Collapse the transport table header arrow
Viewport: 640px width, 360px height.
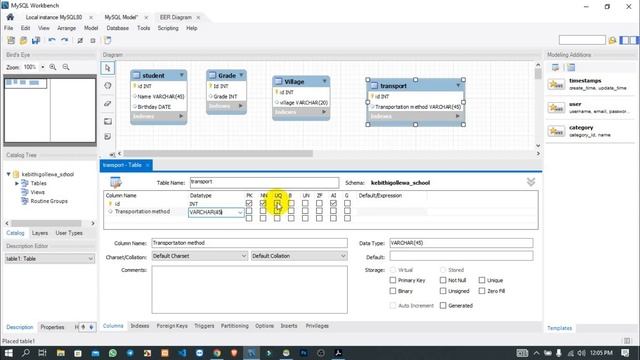pos(458,86)
